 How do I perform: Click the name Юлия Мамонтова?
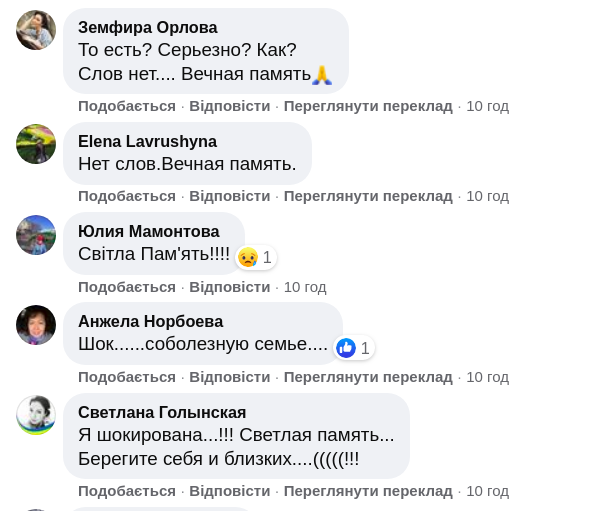click(x=148, y=231)
